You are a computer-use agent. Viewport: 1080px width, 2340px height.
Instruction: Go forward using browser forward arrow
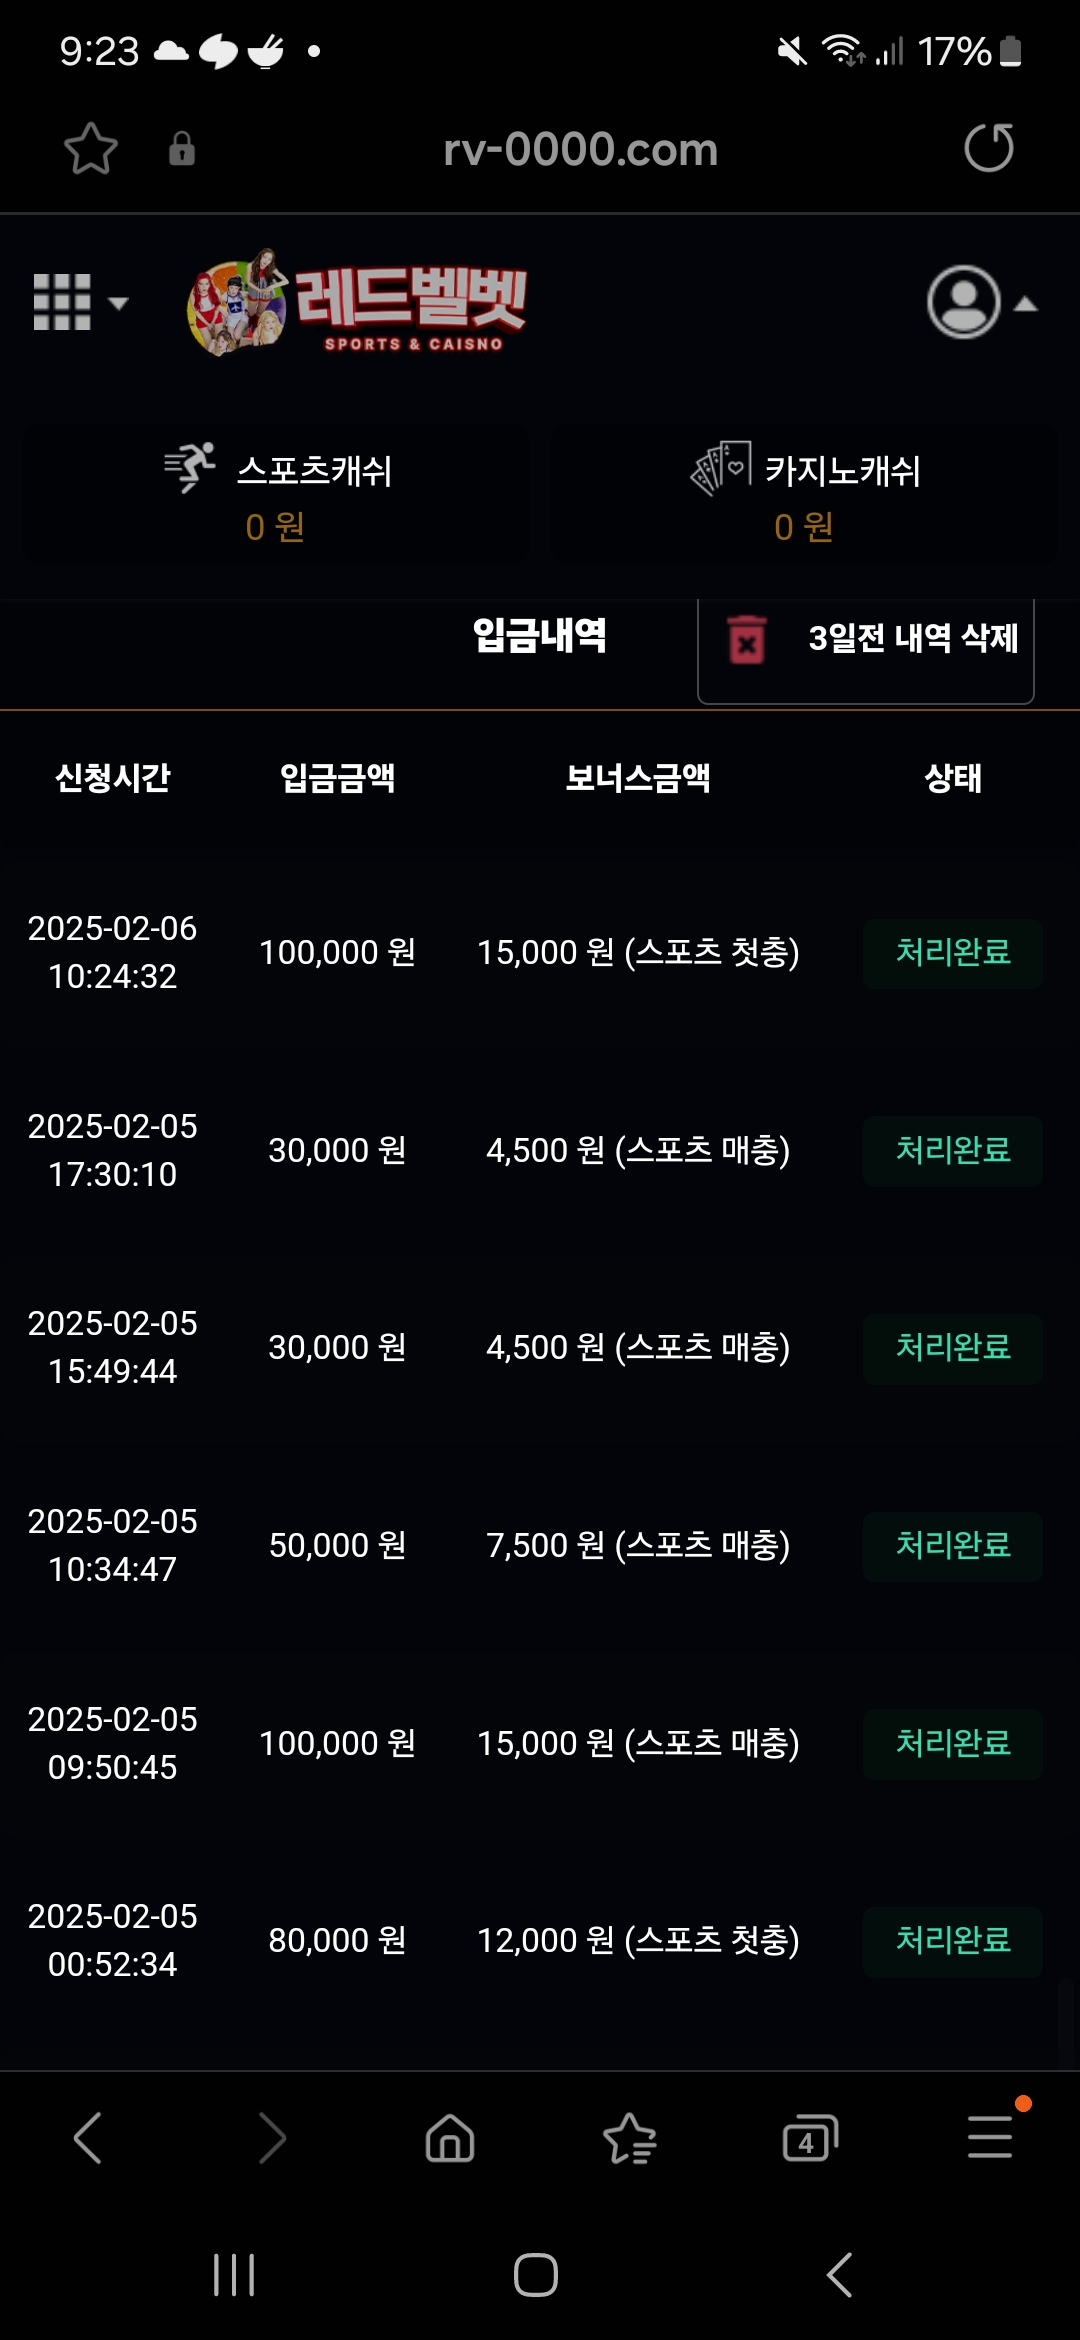coord(271,2138)
